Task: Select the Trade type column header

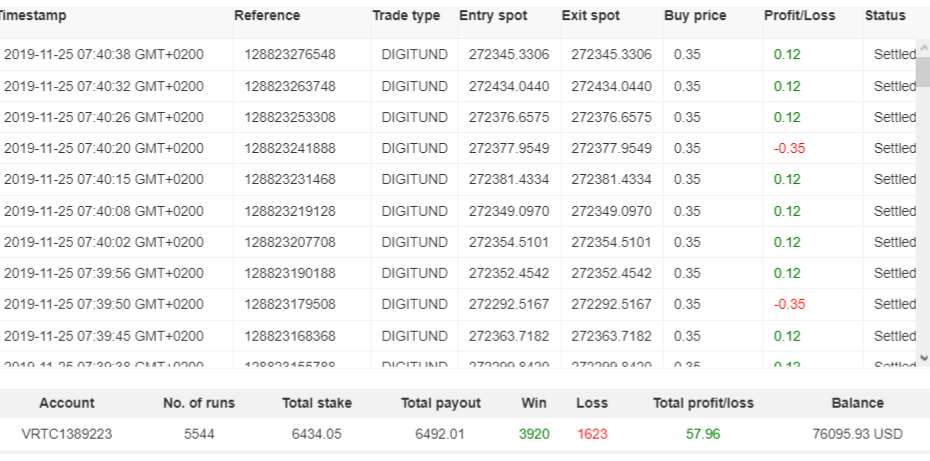Action: (406, 16)
